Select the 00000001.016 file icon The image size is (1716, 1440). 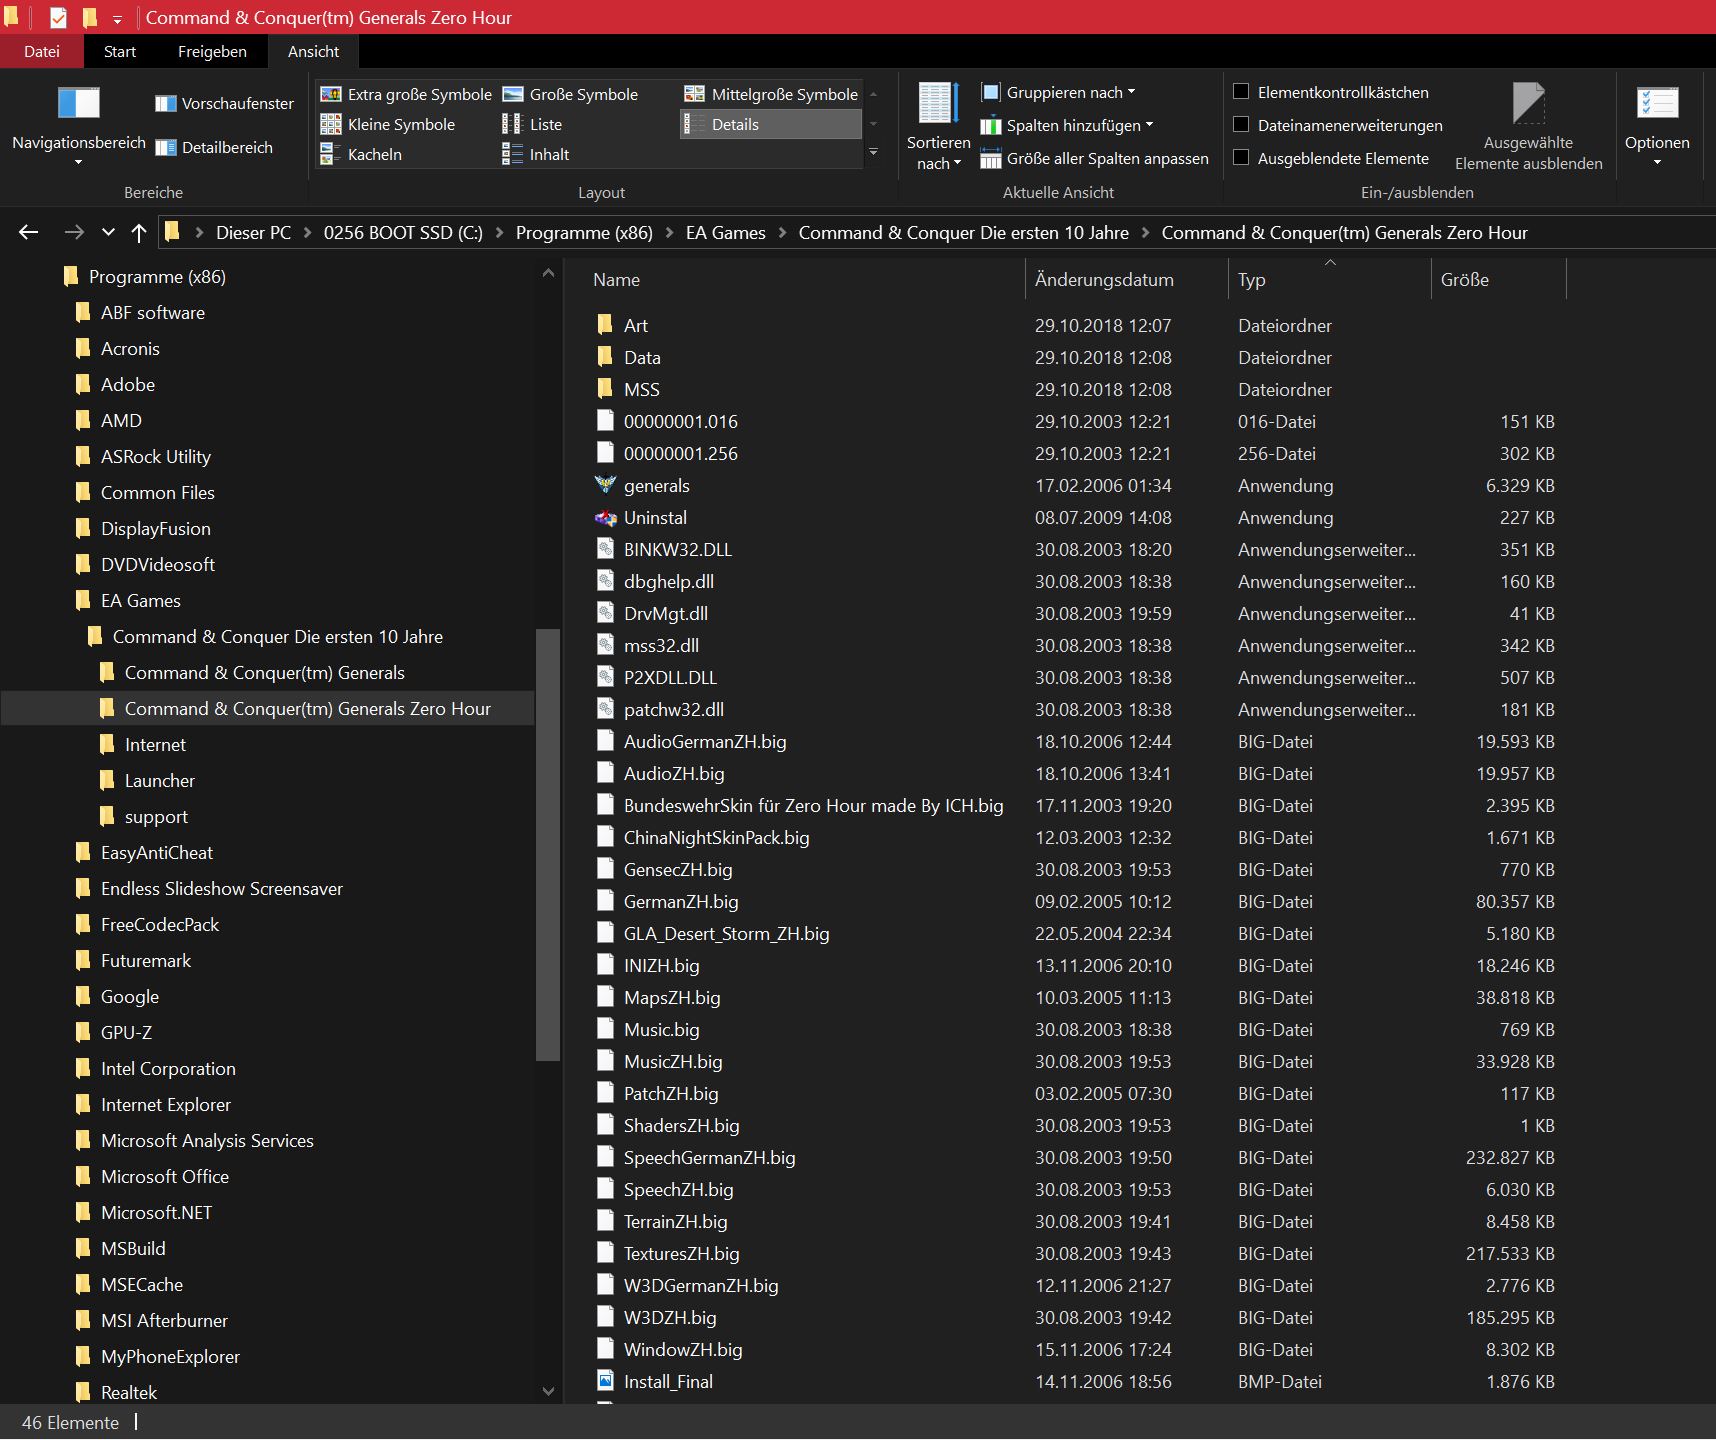[x=605, y=421]
